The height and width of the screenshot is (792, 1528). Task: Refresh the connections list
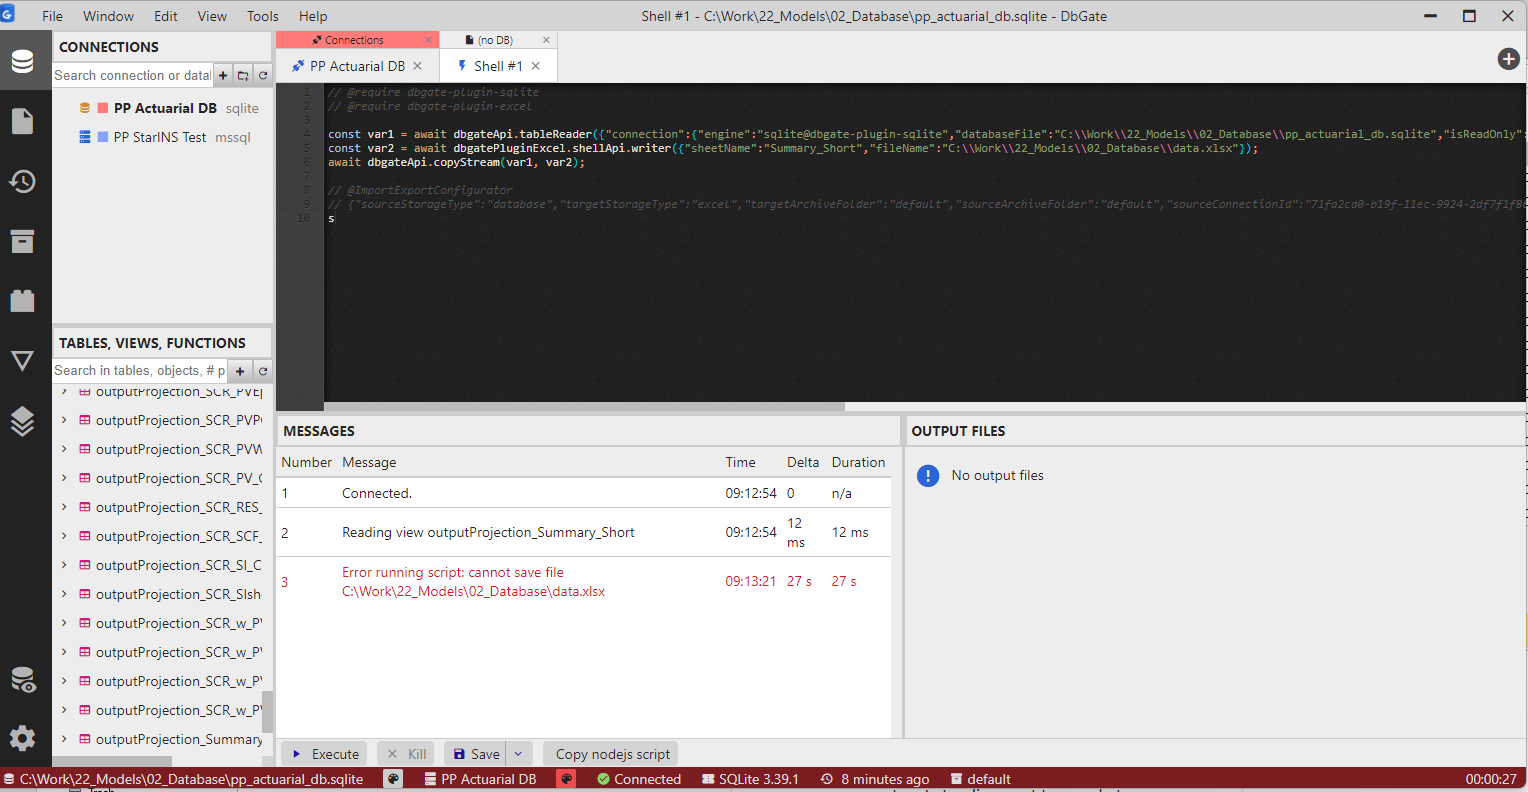pos(262,74)
